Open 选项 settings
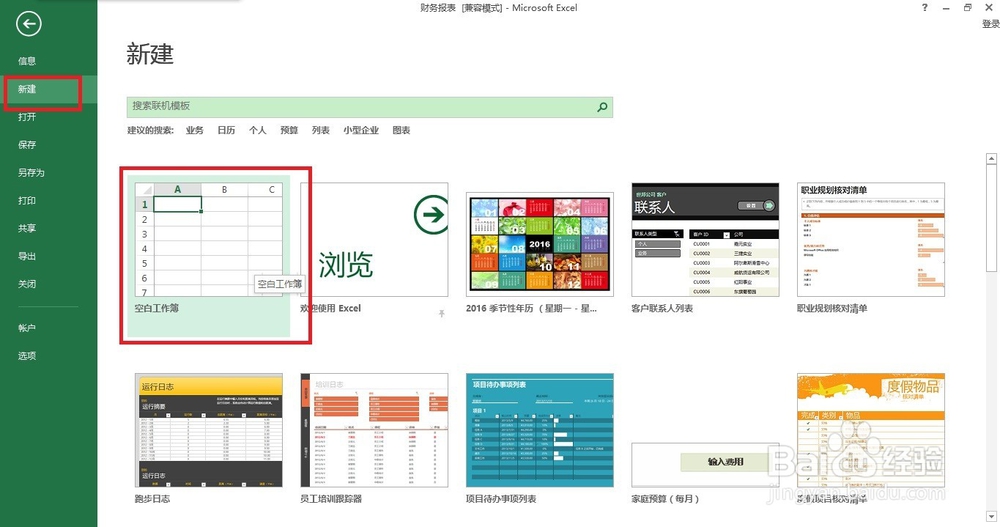 (27, 356)
